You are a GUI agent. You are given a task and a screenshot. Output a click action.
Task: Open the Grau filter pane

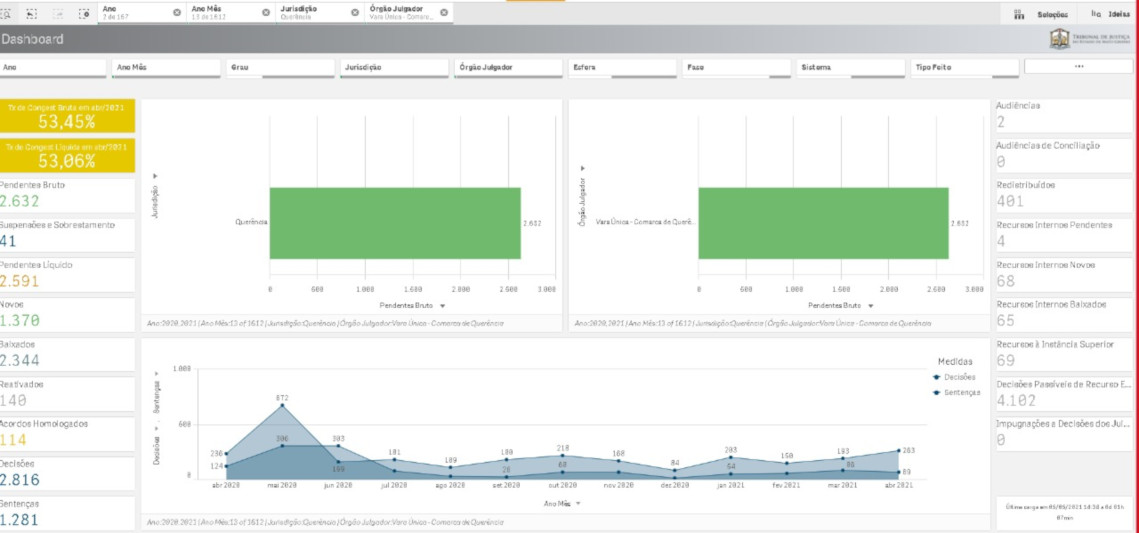[281, 68]
